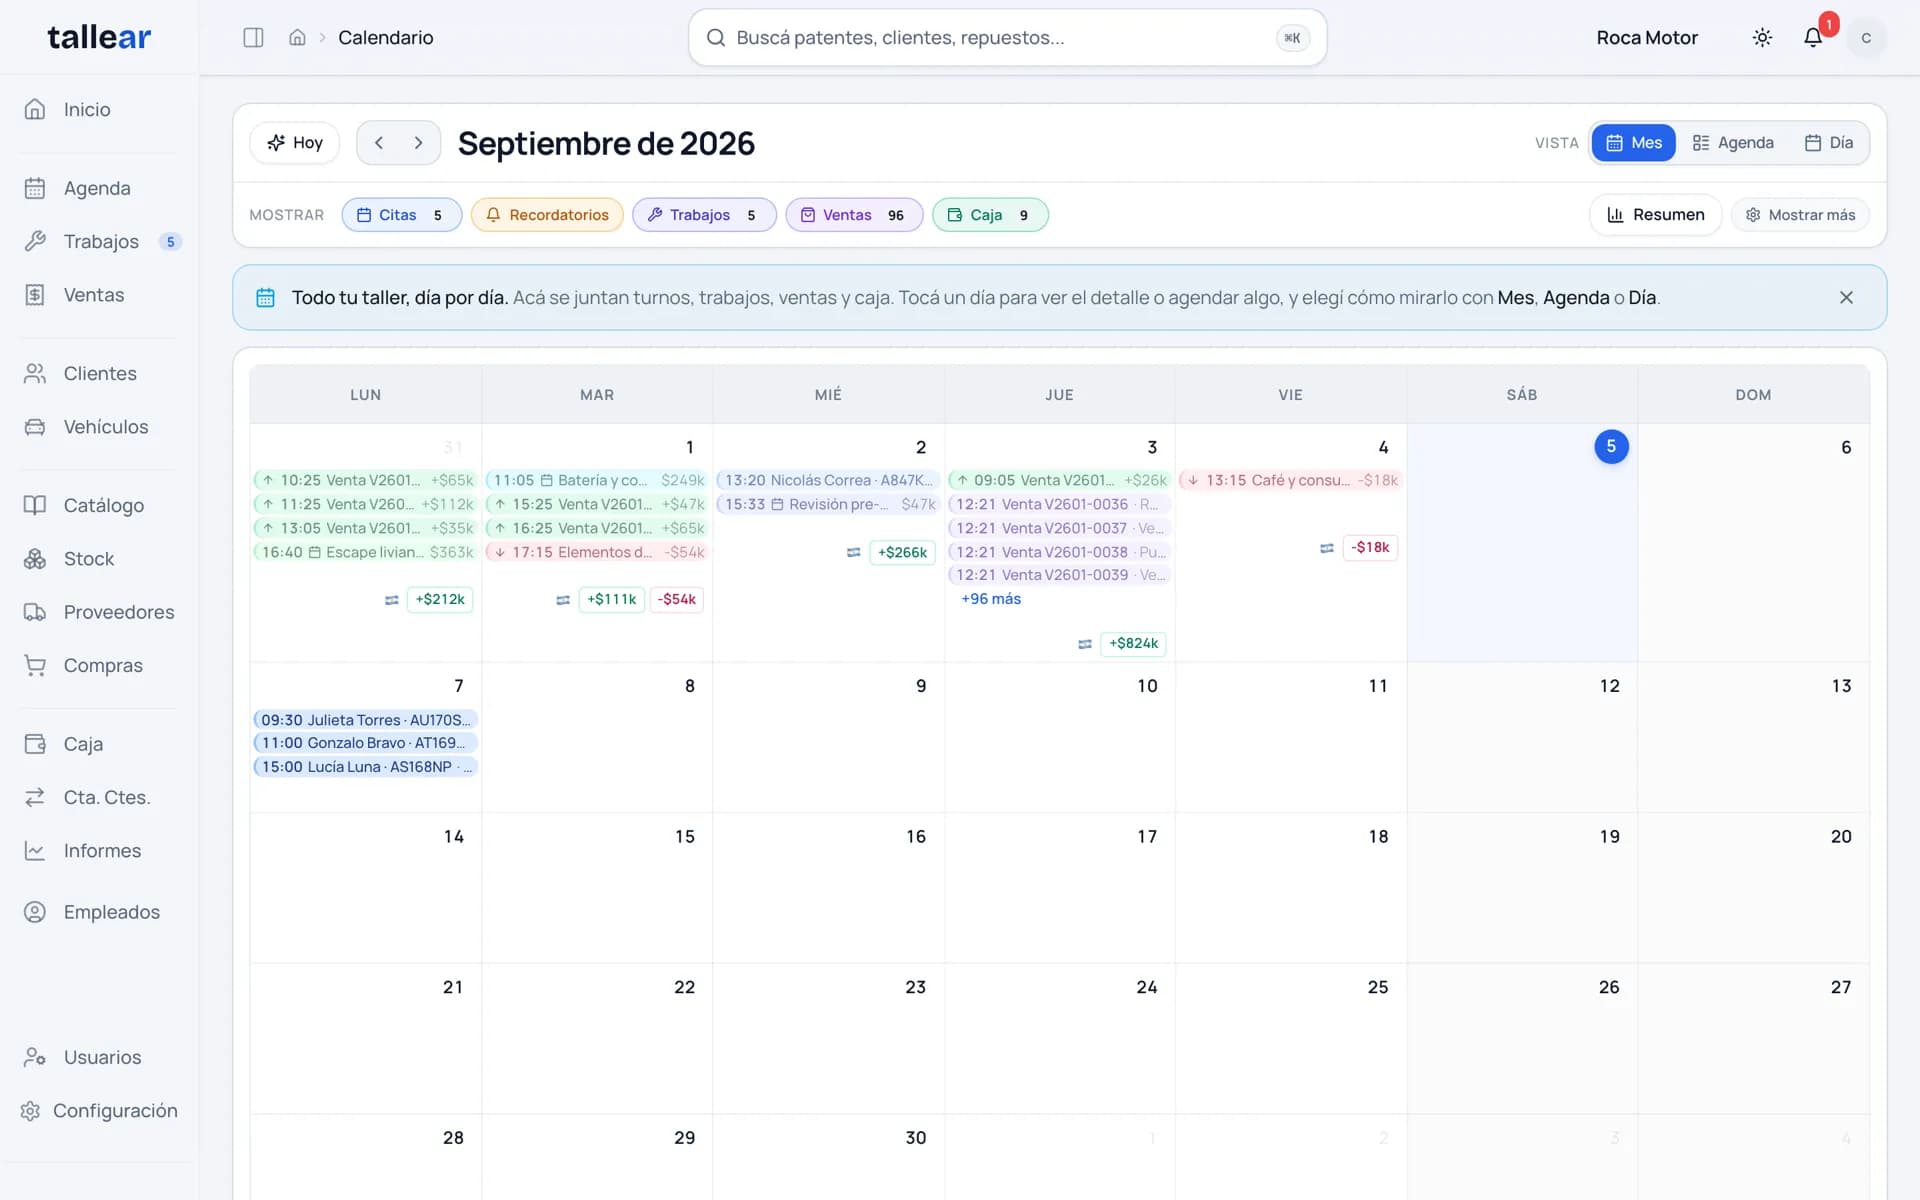Switch to the Mes view
1920x1200 pixels.
[x=1634, y=143]
